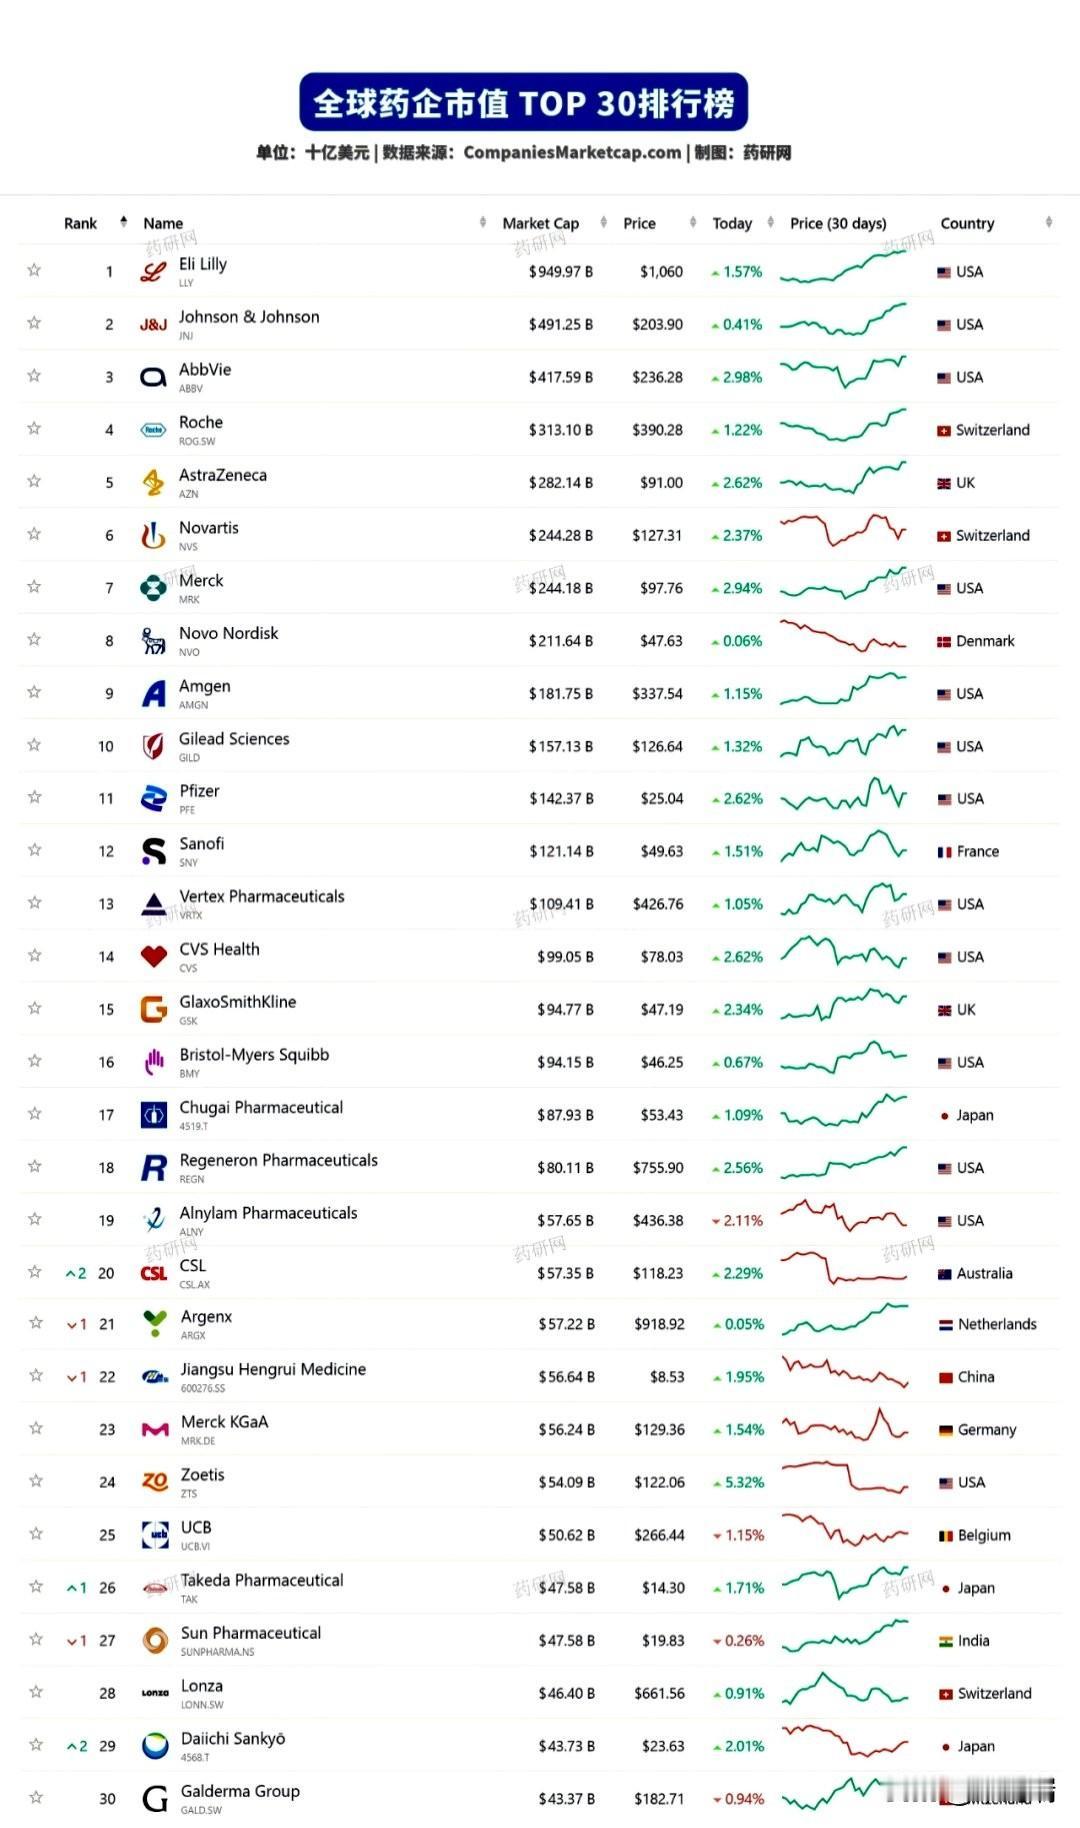Sort by Today column header
Image resolution: width=1080 pixels, height=1828 pixels.
click(x=732, y=223)
